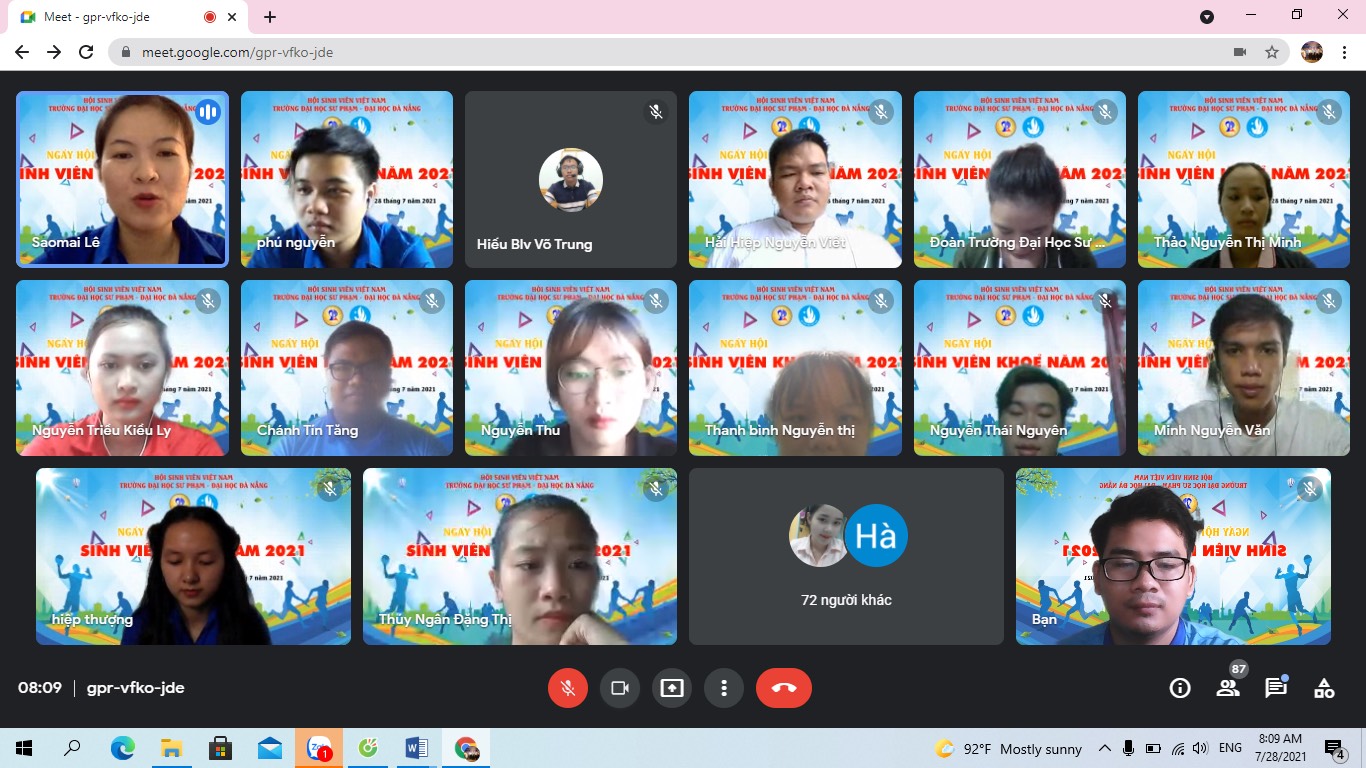Image resolution: width=1366 pixels, height=768 pixels.
Task: Bookmark this page with the star icon
Action: point(1272,52)
